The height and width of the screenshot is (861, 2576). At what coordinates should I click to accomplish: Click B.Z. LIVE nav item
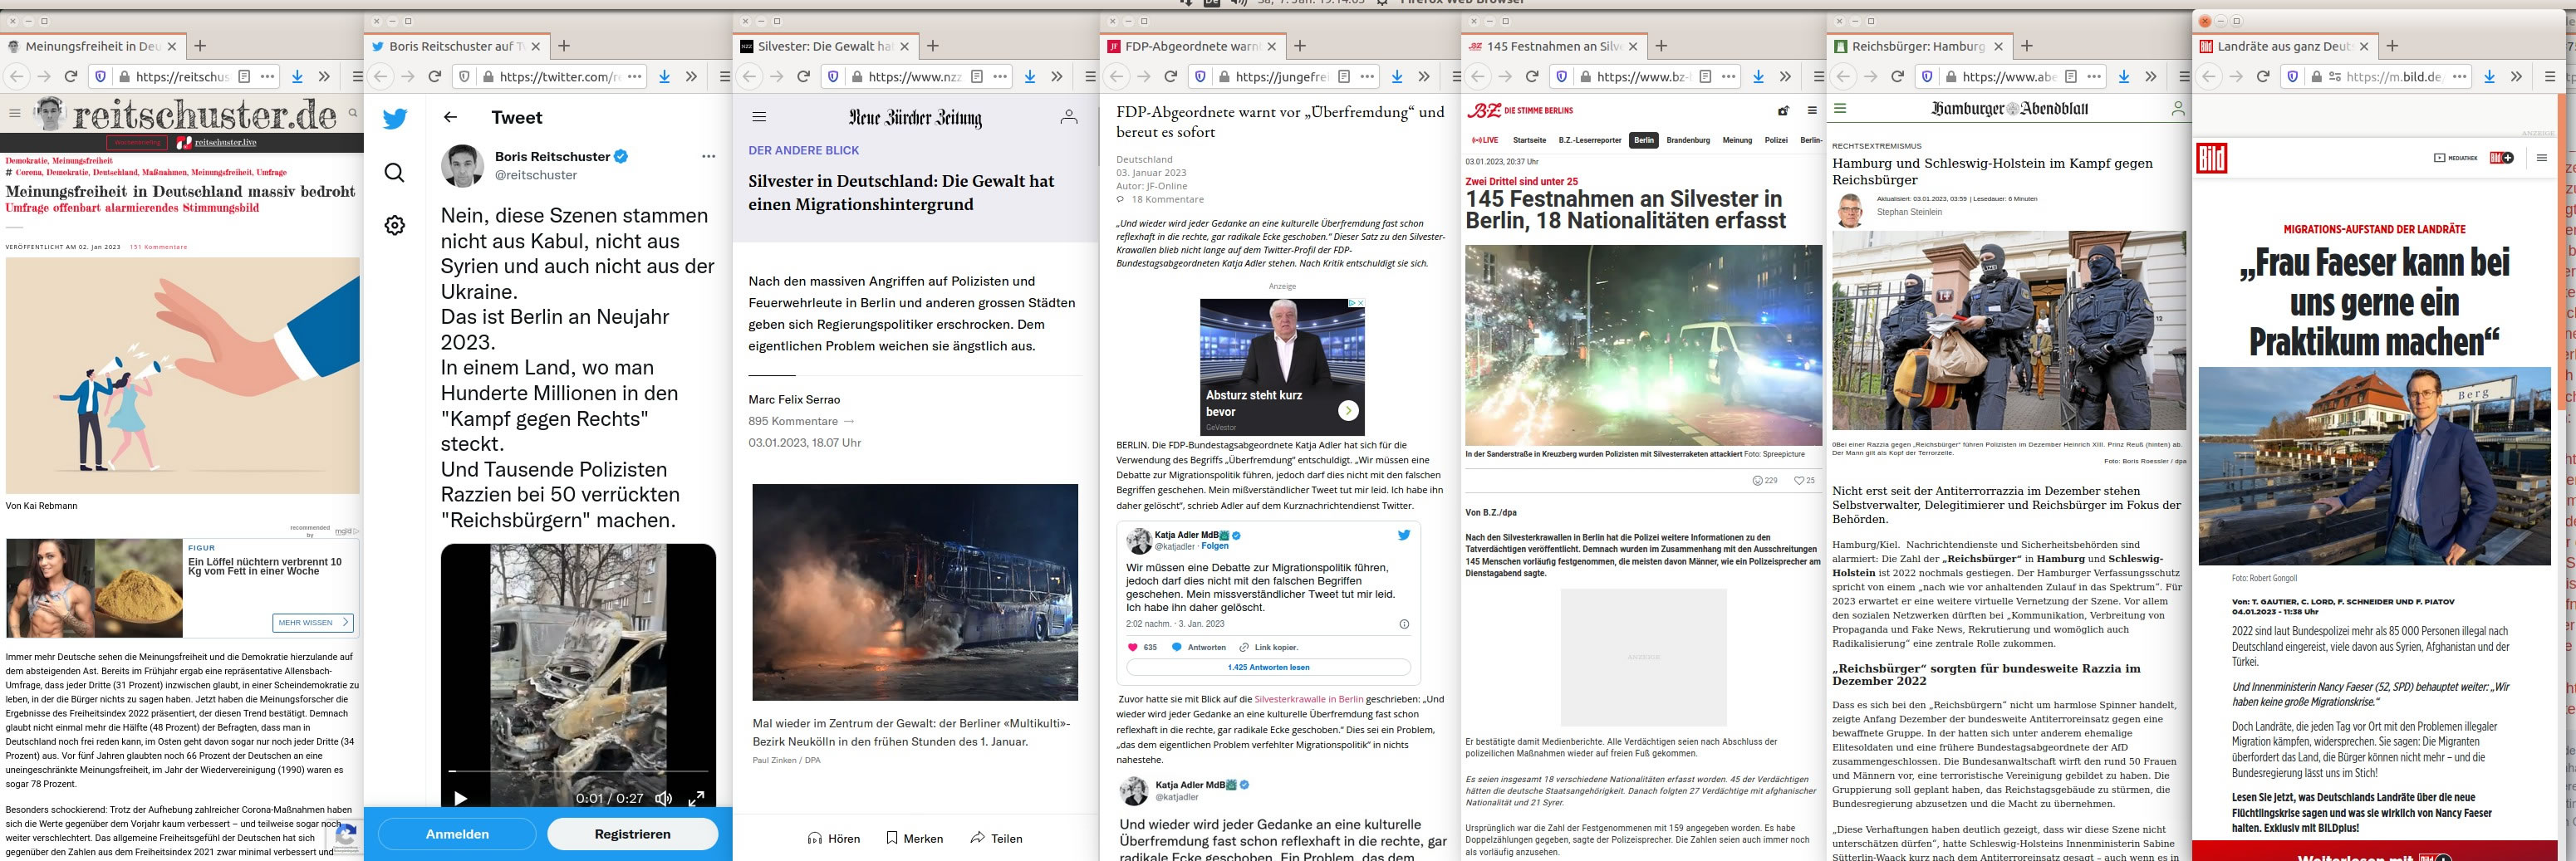click(x=1484, y=140)
